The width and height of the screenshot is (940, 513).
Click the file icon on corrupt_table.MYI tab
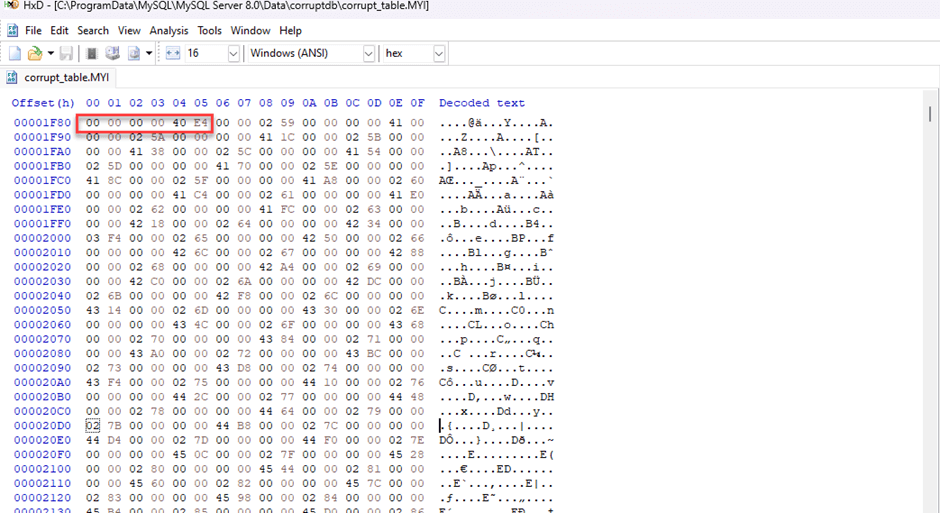[x=12, y=78]
